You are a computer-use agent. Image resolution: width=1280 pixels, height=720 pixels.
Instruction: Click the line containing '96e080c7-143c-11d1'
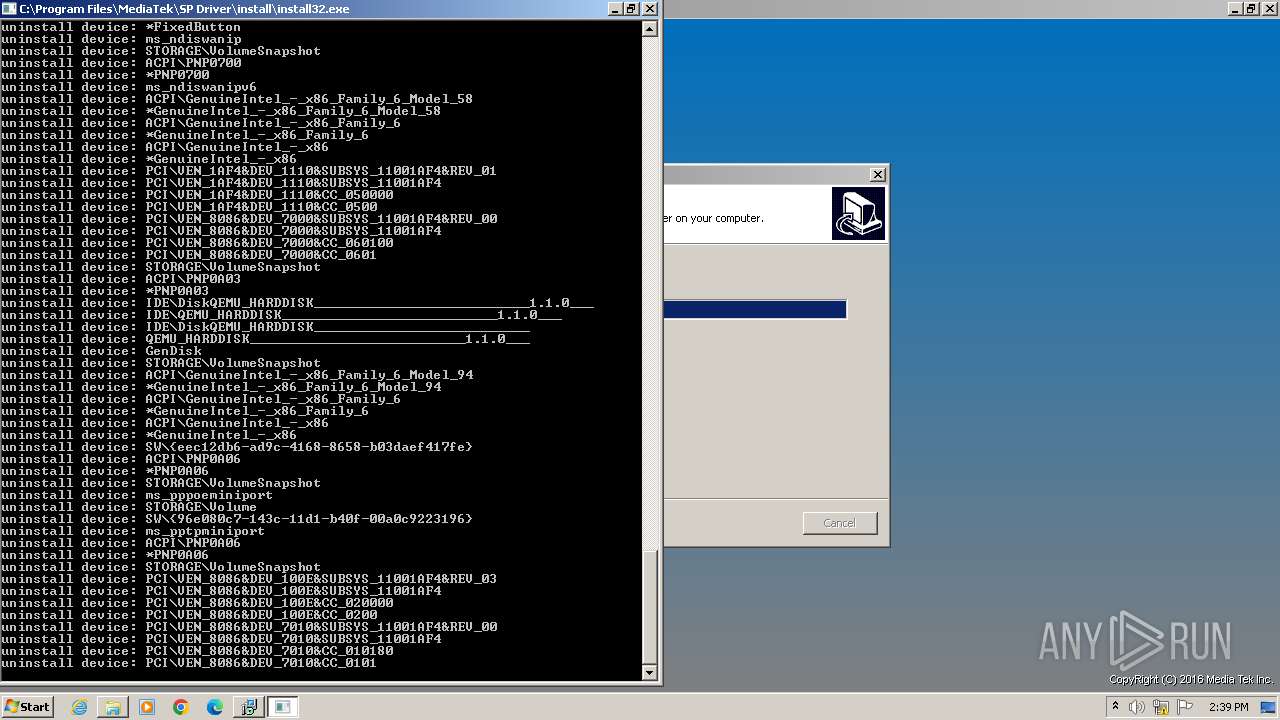point(237,519)
